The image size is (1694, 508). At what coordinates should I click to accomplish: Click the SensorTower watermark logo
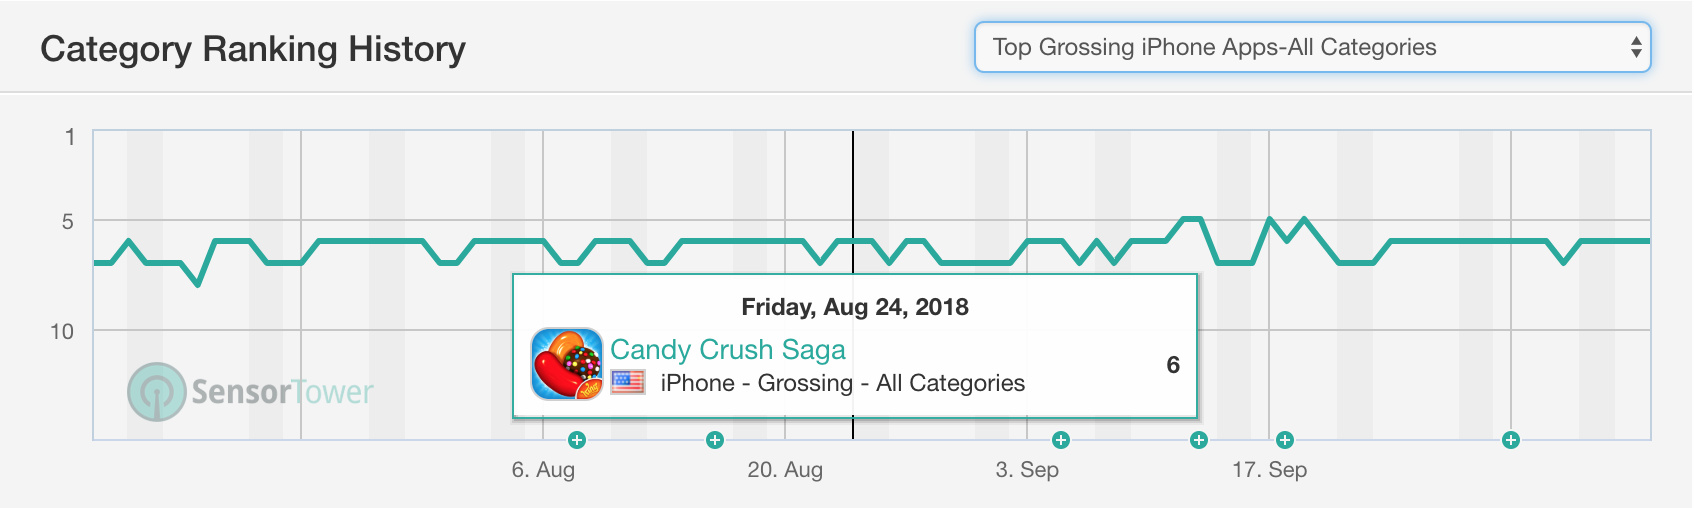click(250, 391)
